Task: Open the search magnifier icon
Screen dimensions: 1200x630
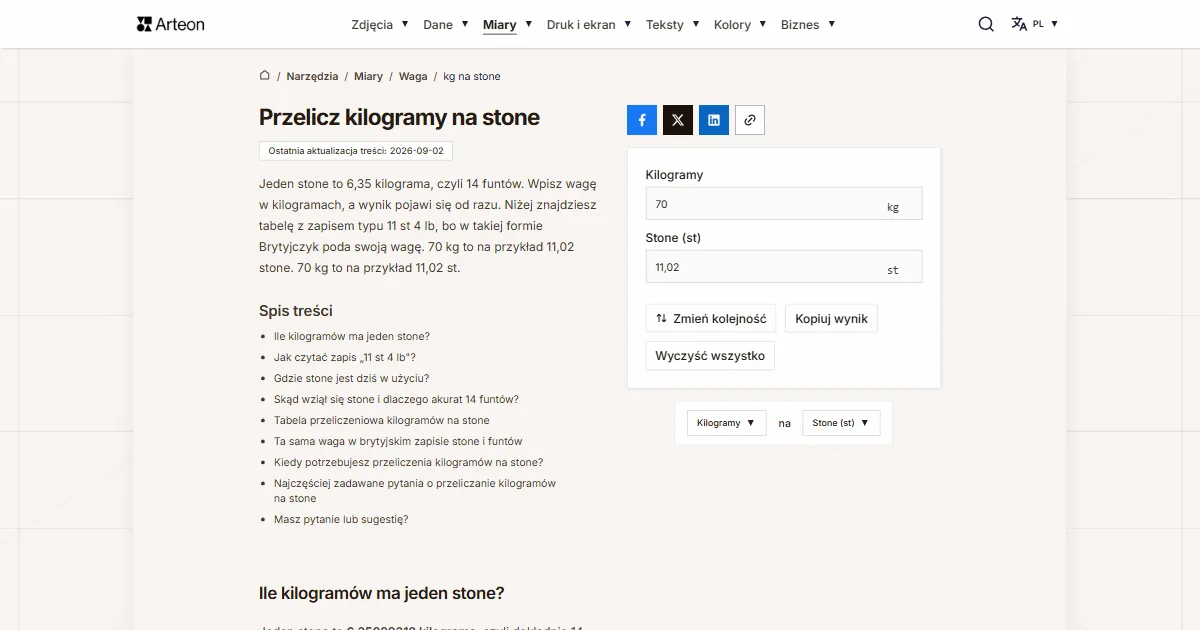Action: click(986, 24)
